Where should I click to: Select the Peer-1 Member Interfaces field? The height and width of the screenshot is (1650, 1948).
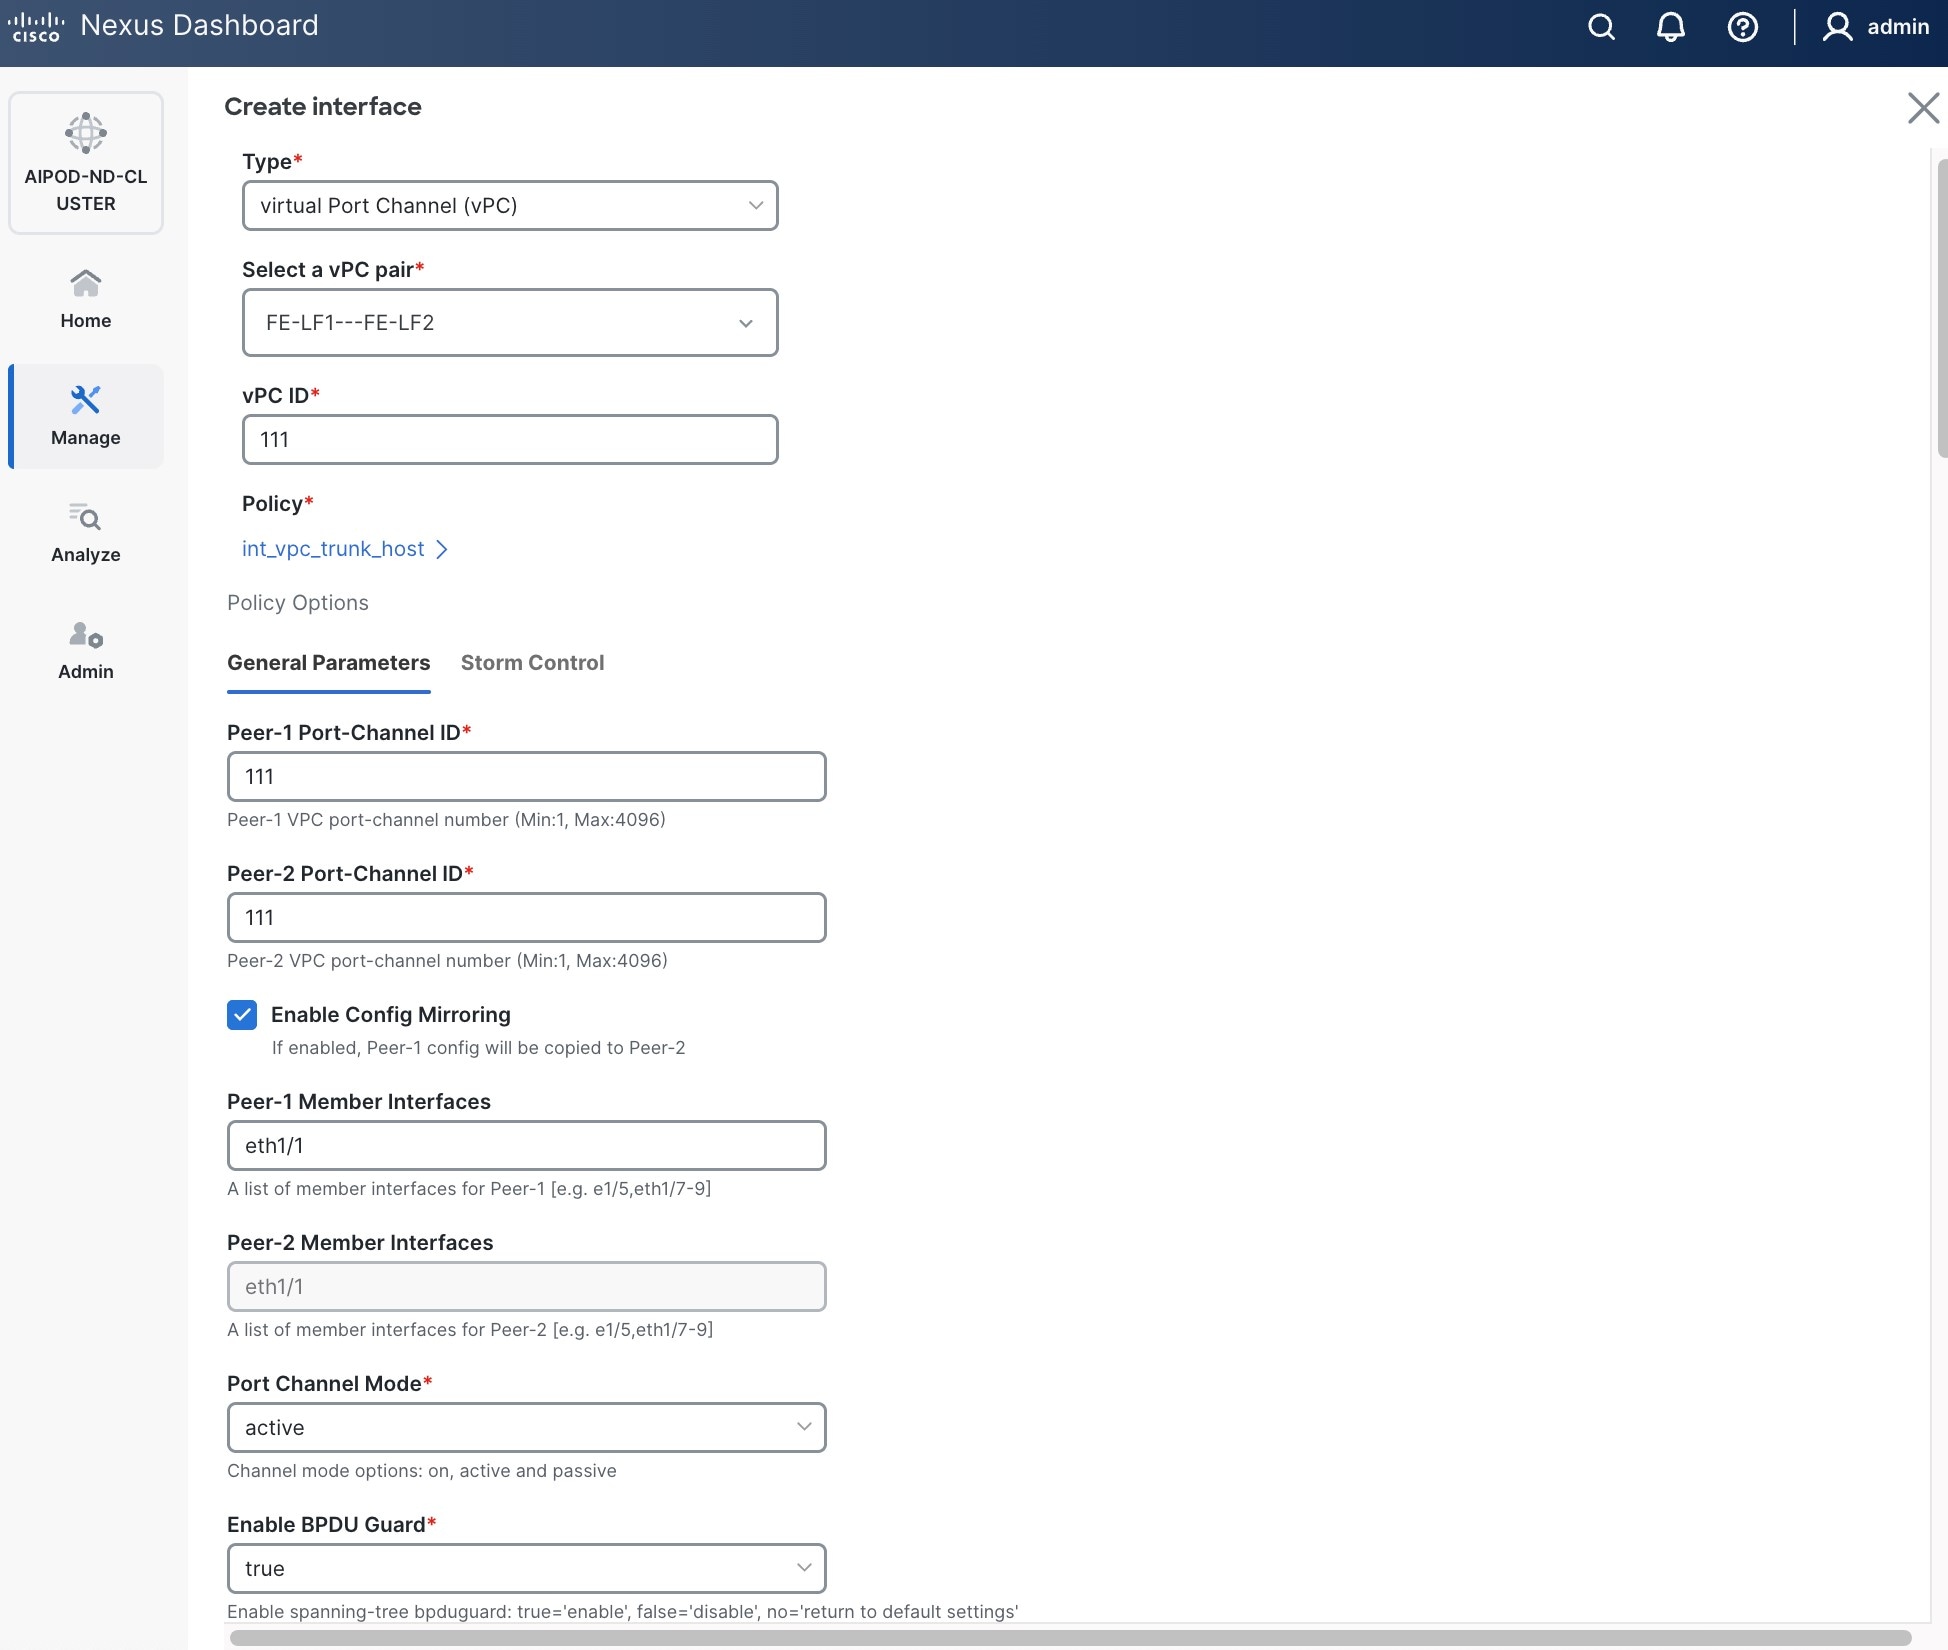pos(526,1145)
